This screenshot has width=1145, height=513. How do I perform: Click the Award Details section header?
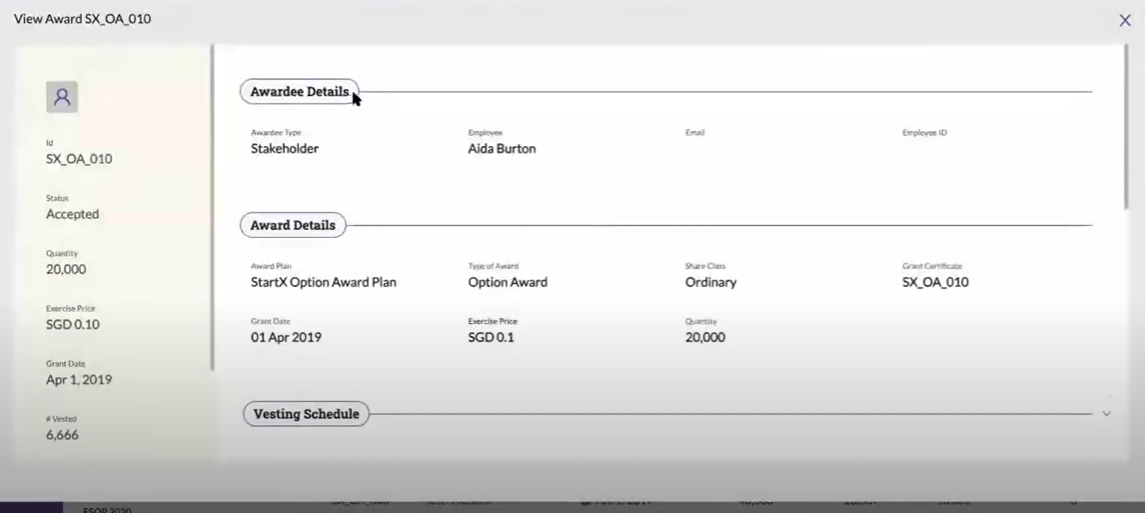pyautogui.click(x=293, y=225)
